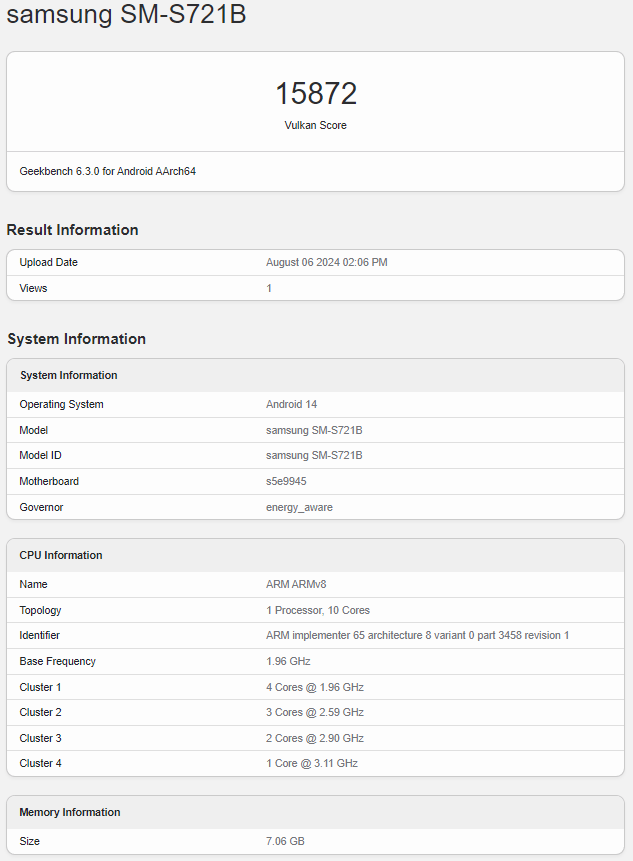Click the 1 Processor, 10 Cores topology value
Viewport: 633px width, 861px height.
[318, 610]
